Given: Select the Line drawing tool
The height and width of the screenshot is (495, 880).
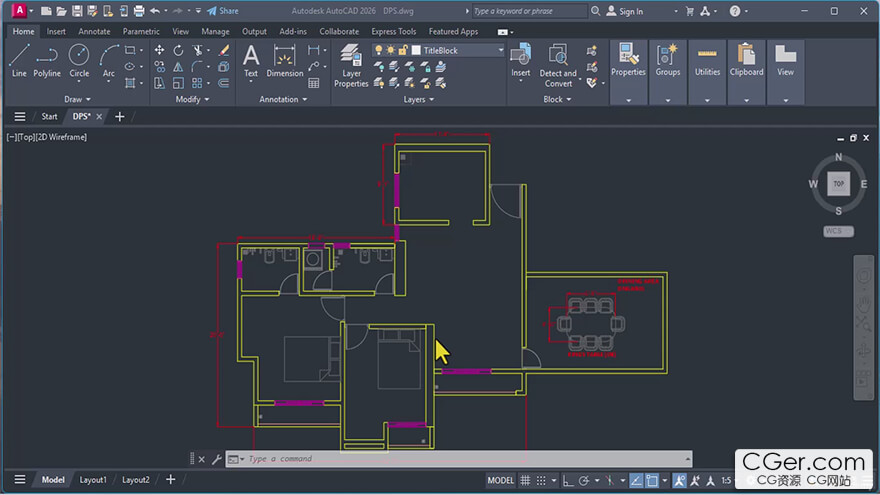Looking at the screenshot, I should coord(19,61).
